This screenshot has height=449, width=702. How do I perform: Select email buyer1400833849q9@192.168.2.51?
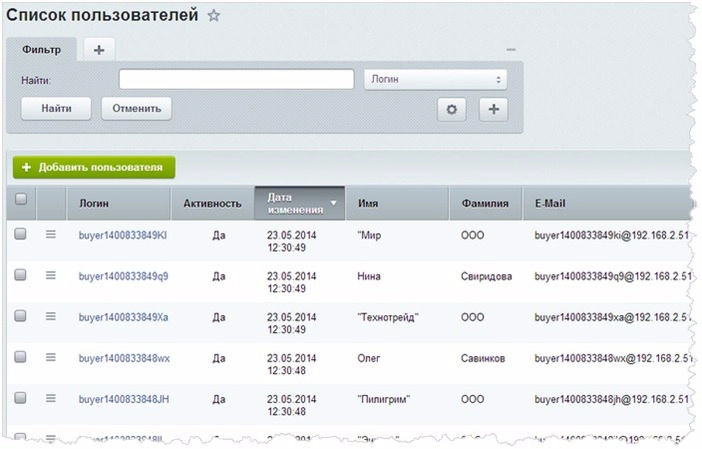[x=613, y=276]
